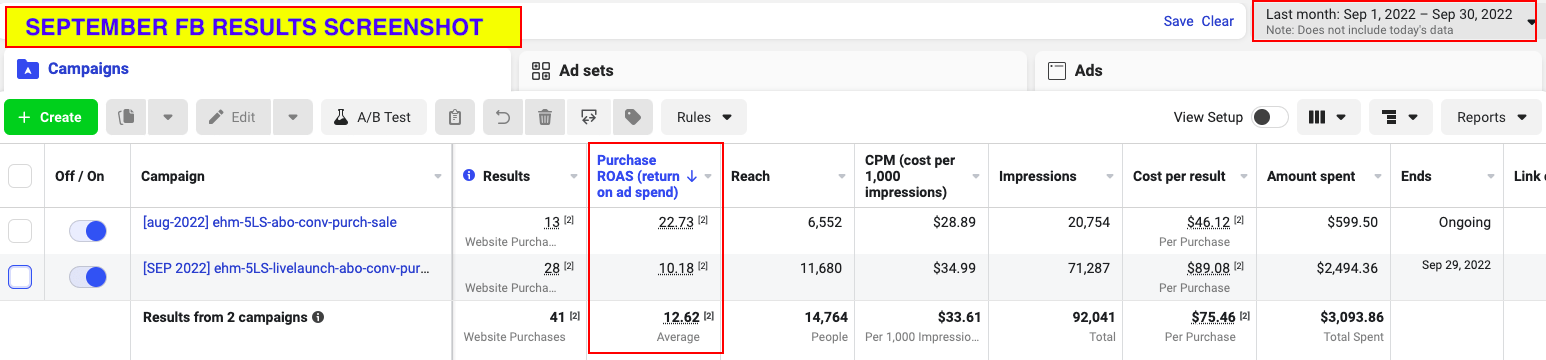Open the aug-2022 ehm-5LS campaign link
1546x360 pixels.
click(270, 222)
